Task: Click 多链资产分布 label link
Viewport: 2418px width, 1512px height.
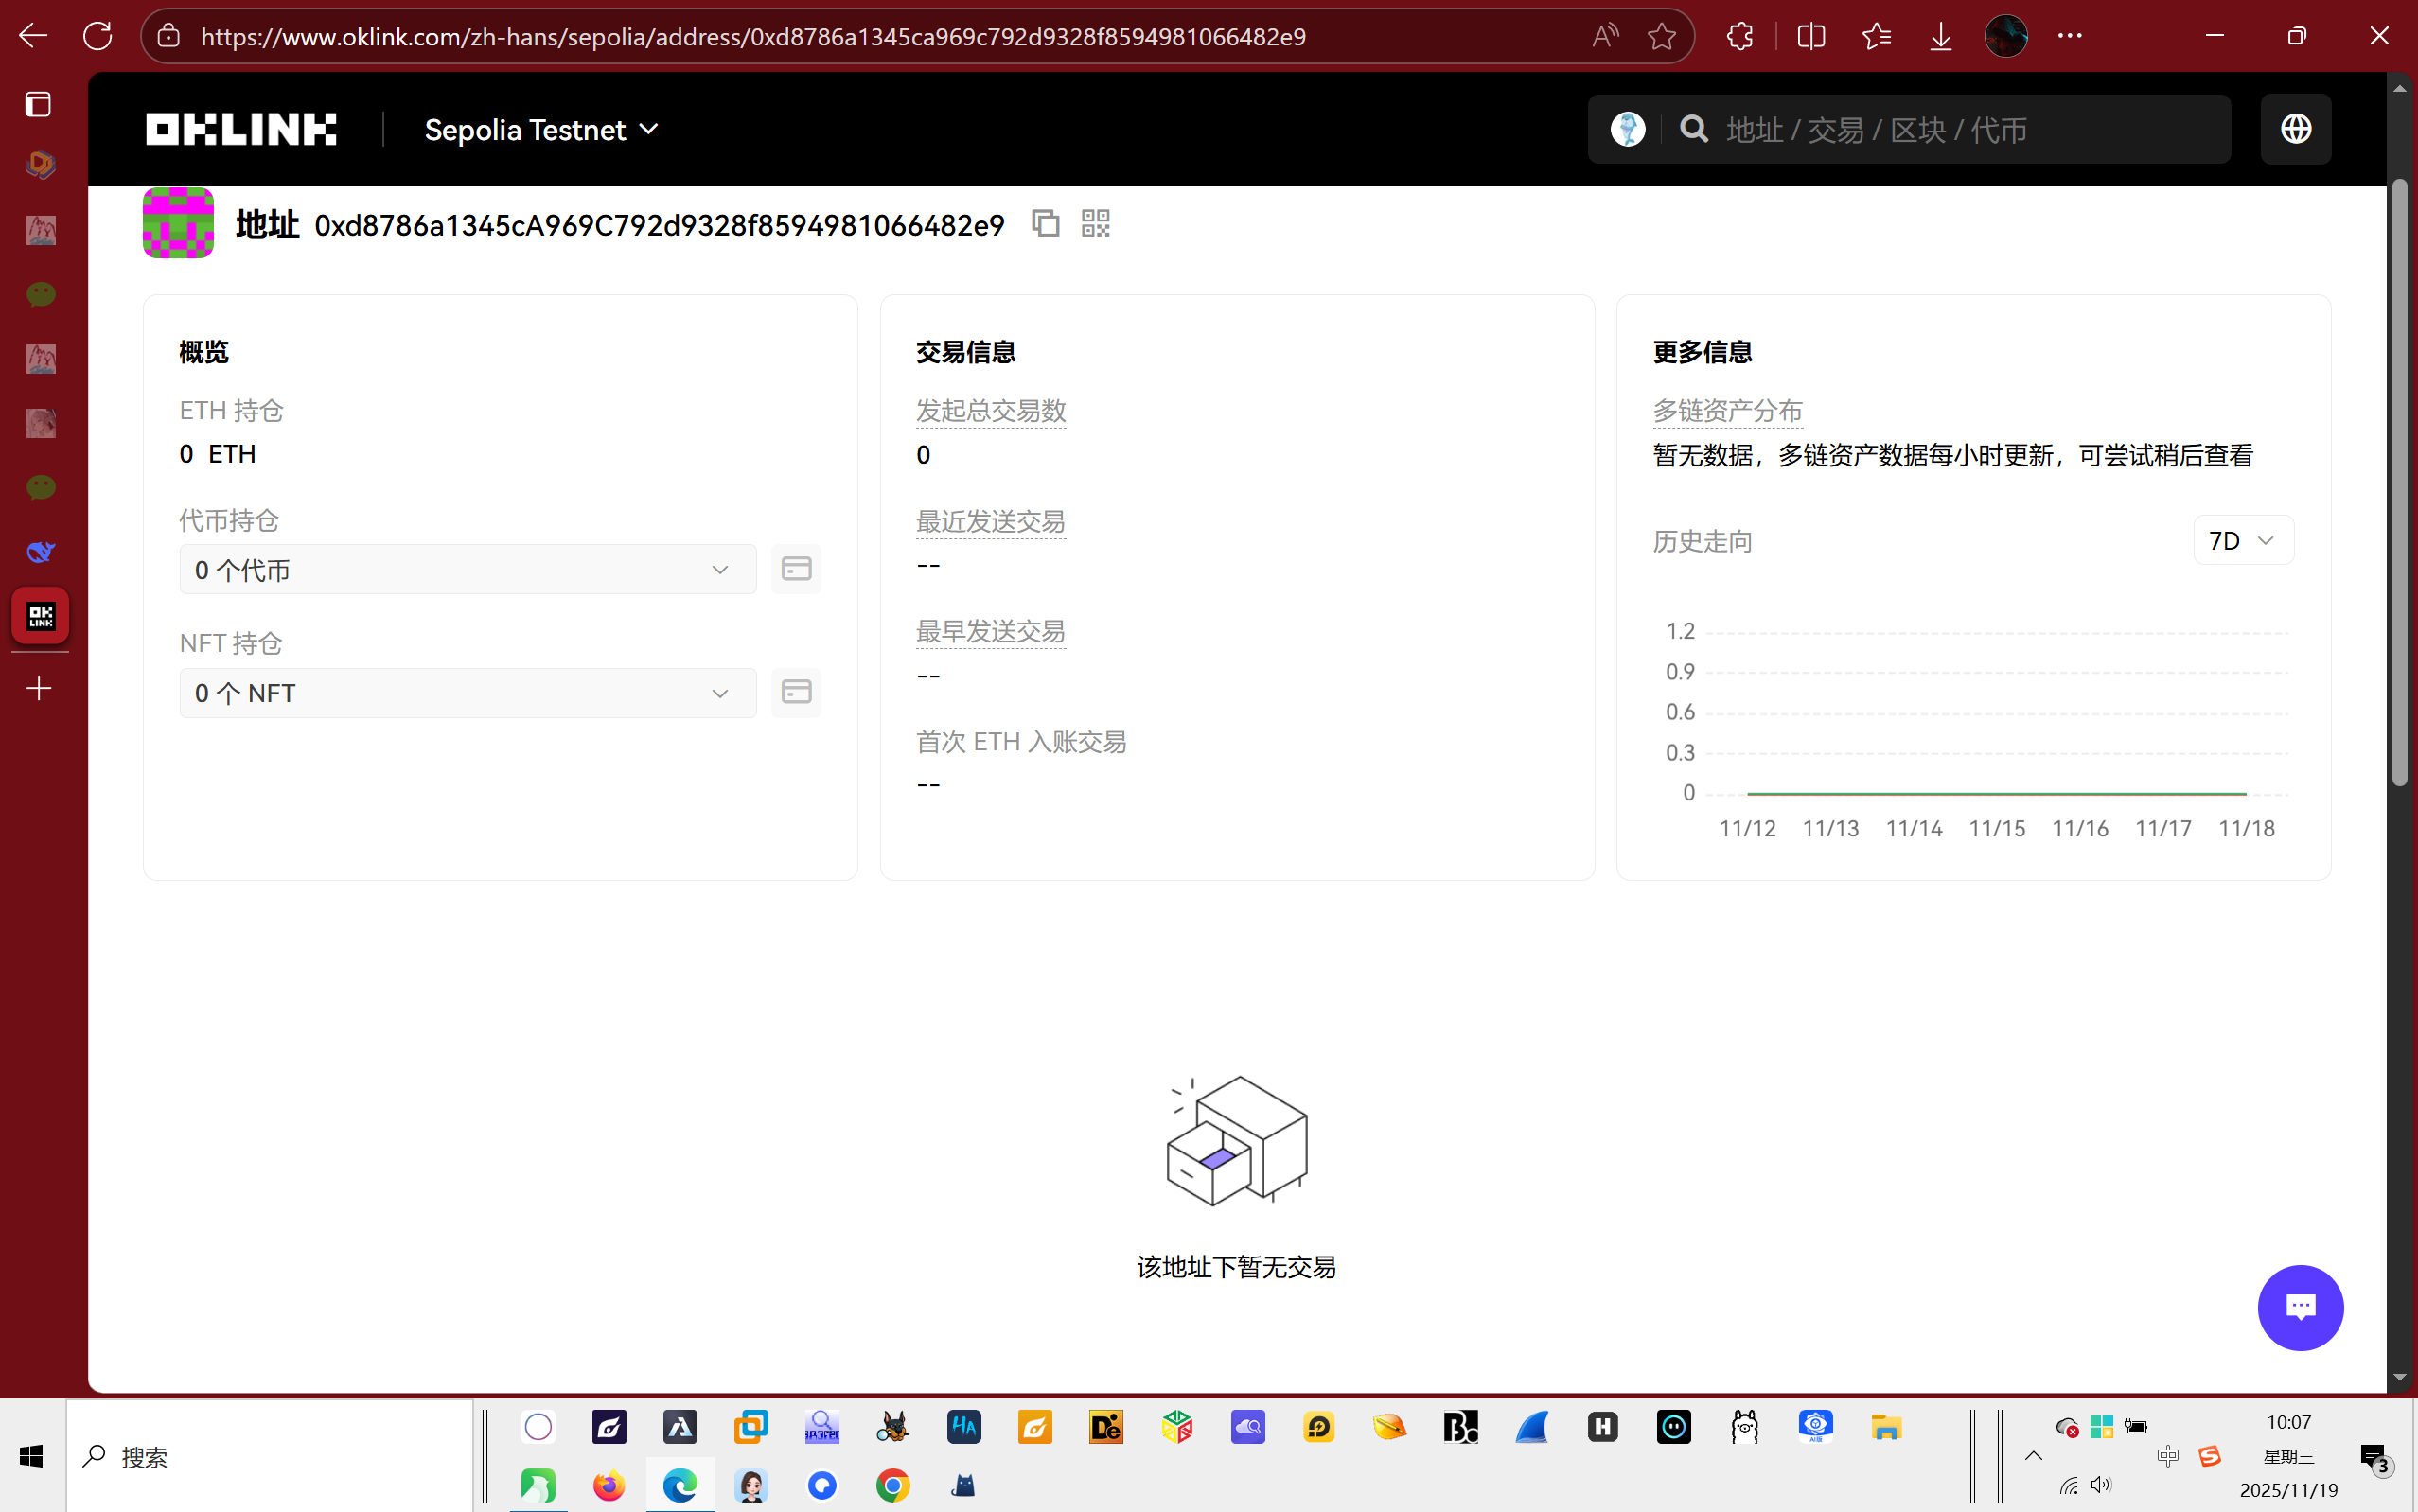Action: pos(1727,411)
